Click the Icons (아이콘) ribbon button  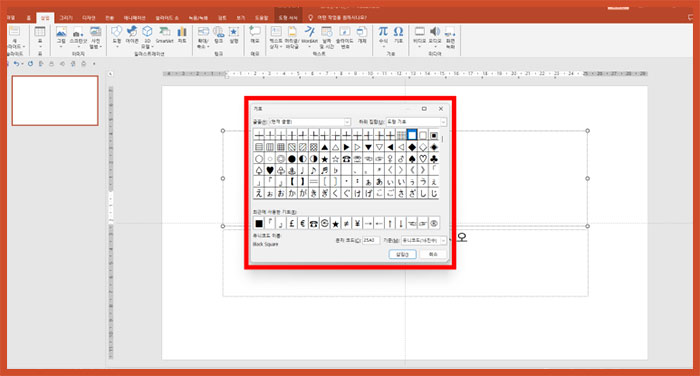[132, 31]
